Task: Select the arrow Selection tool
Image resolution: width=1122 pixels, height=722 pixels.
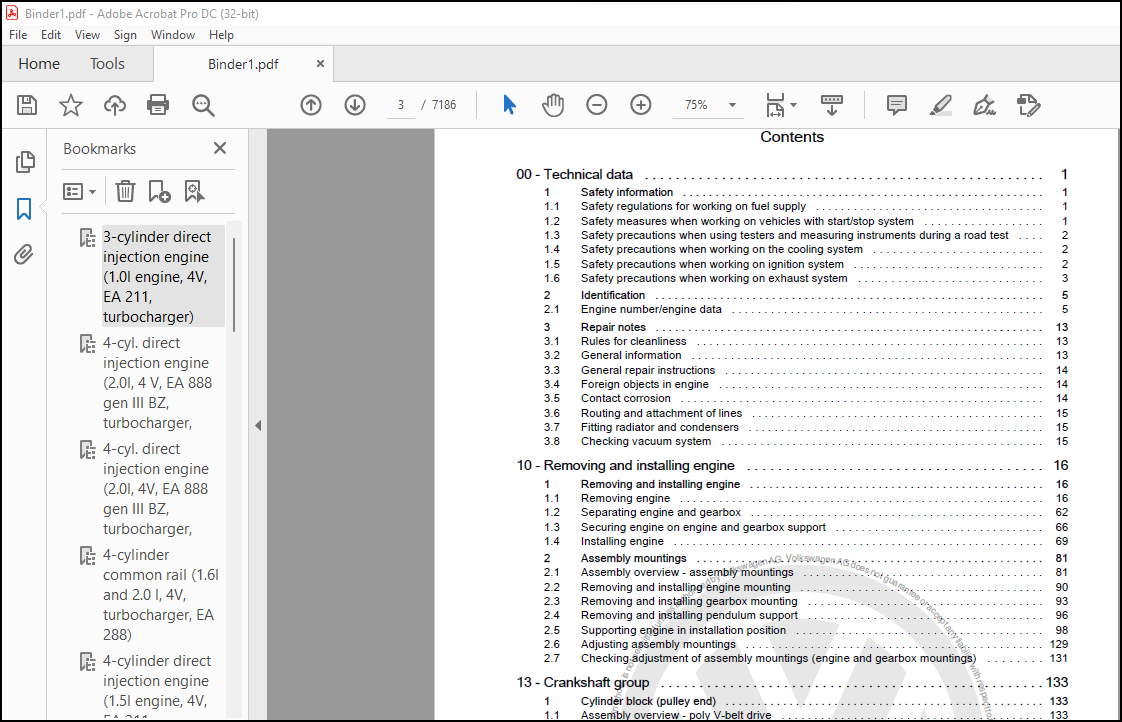Action: [509, 104]
